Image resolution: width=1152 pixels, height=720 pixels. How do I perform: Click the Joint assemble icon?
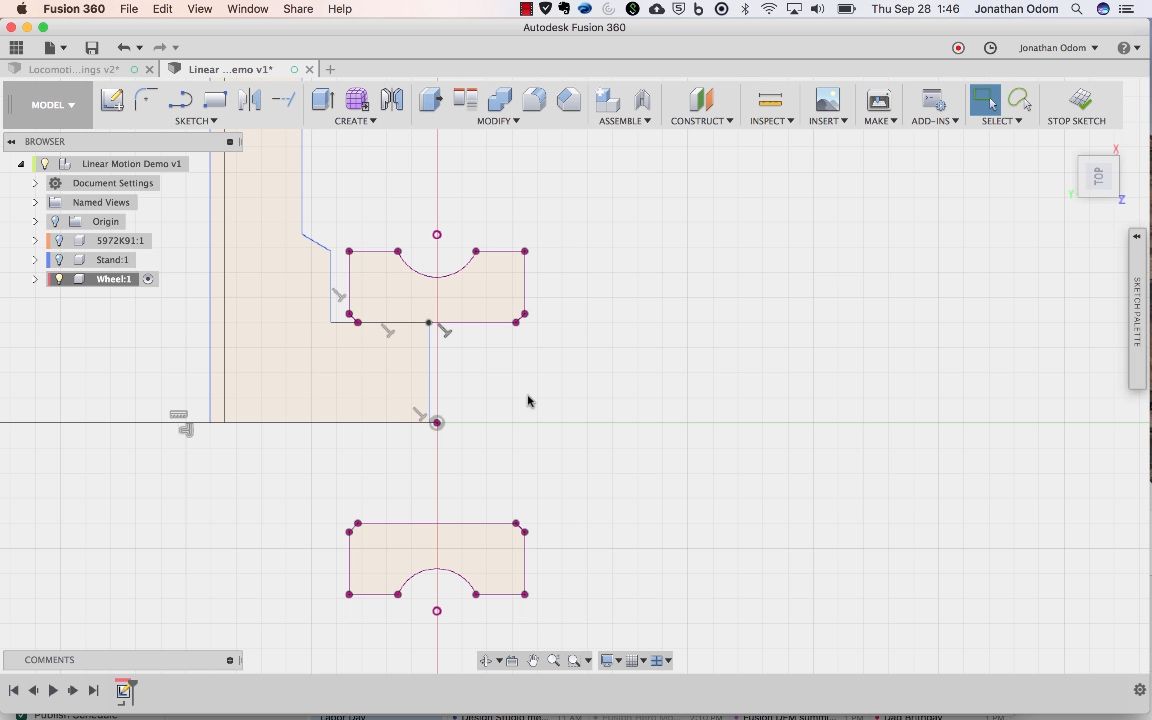coord(642,99)
